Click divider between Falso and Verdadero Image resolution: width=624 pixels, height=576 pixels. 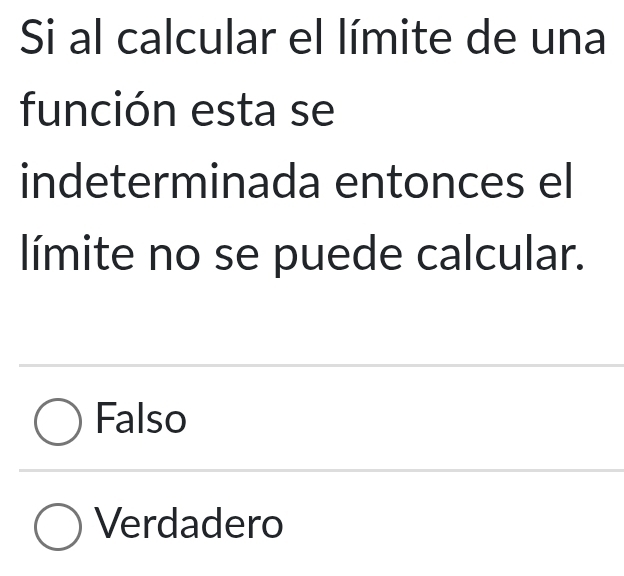click(x=320, y=470)
